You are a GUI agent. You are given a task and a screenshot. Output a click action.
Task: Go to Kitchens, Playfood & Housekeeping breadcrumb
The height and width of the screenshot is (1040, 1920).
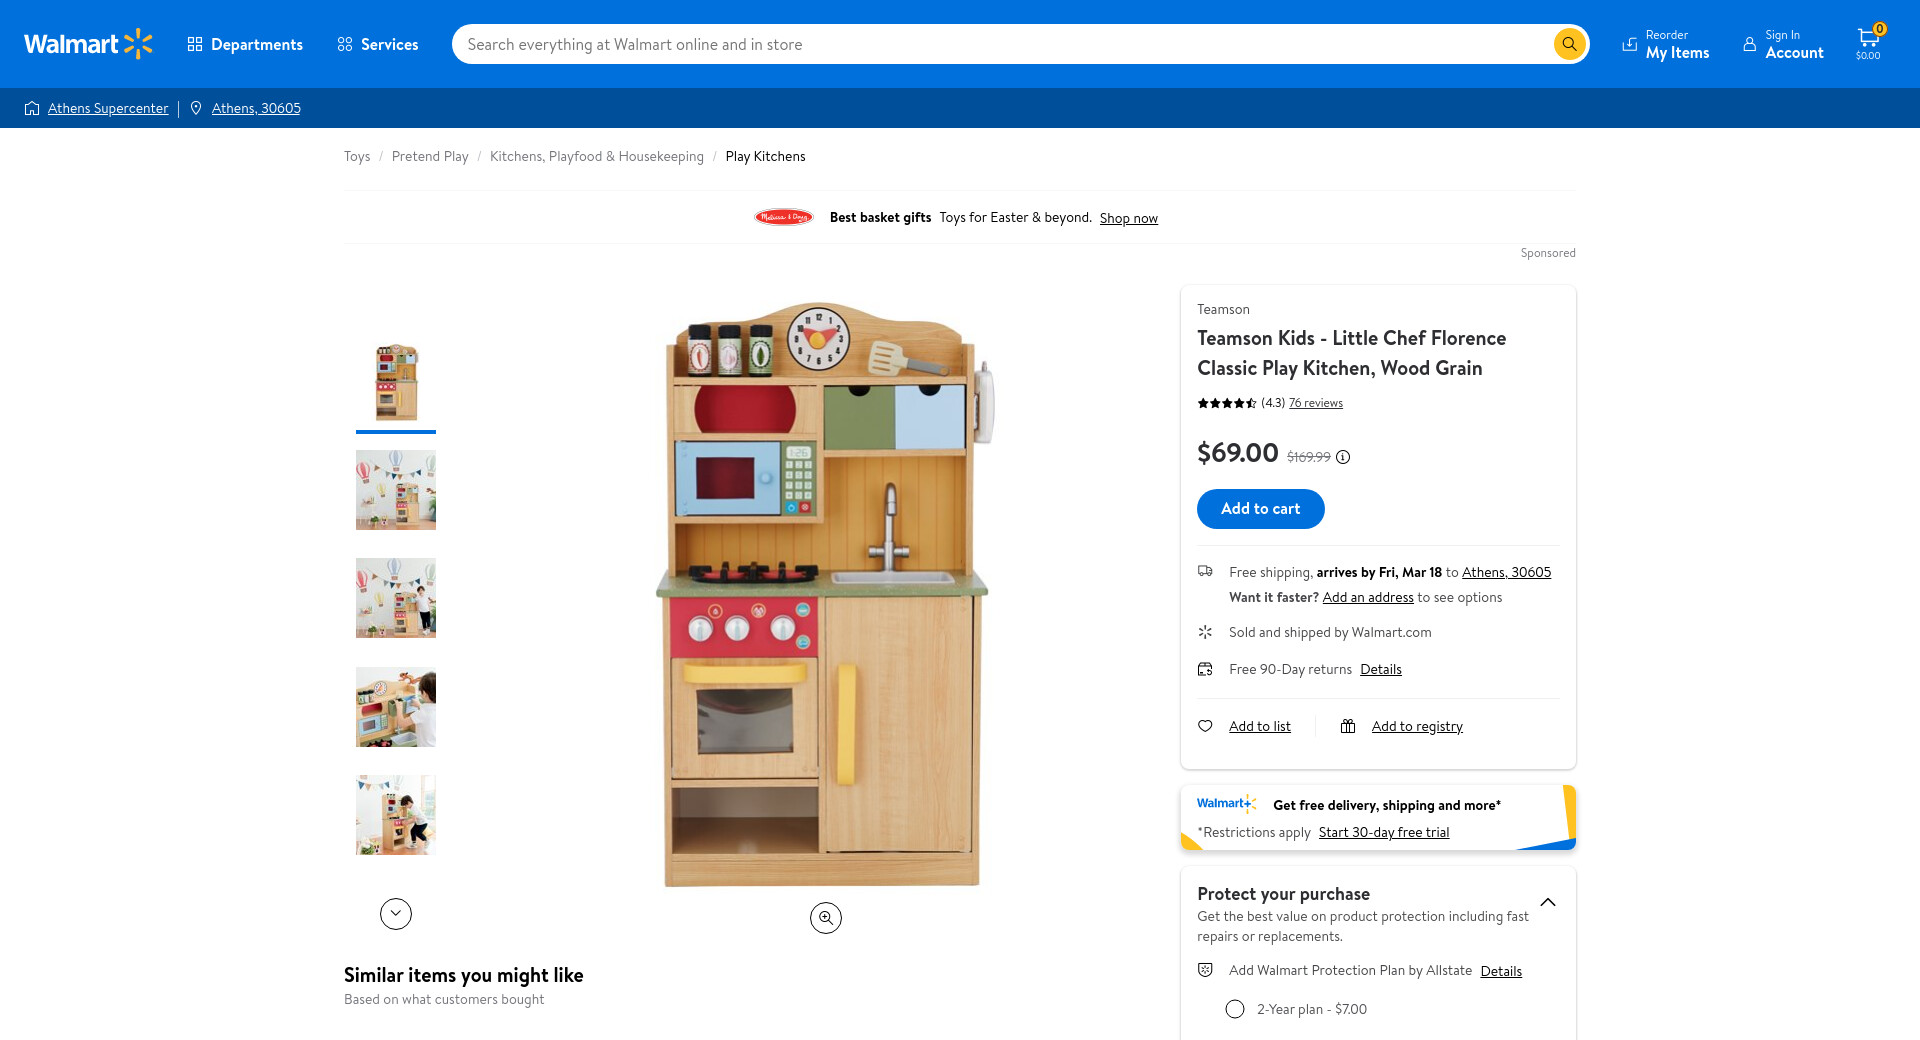596,156
